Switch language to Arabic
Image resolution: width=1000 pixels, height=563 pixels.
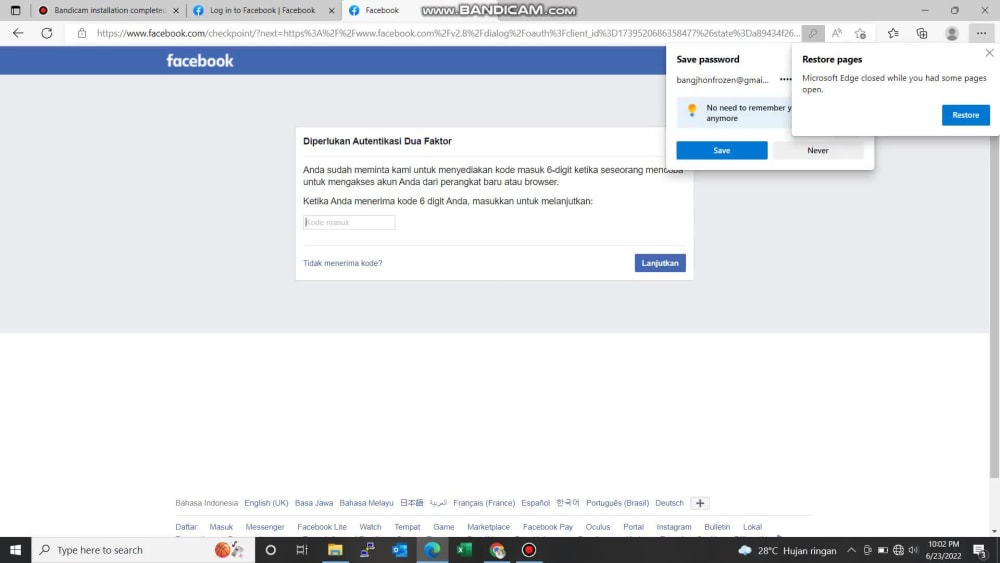[438, 503]
